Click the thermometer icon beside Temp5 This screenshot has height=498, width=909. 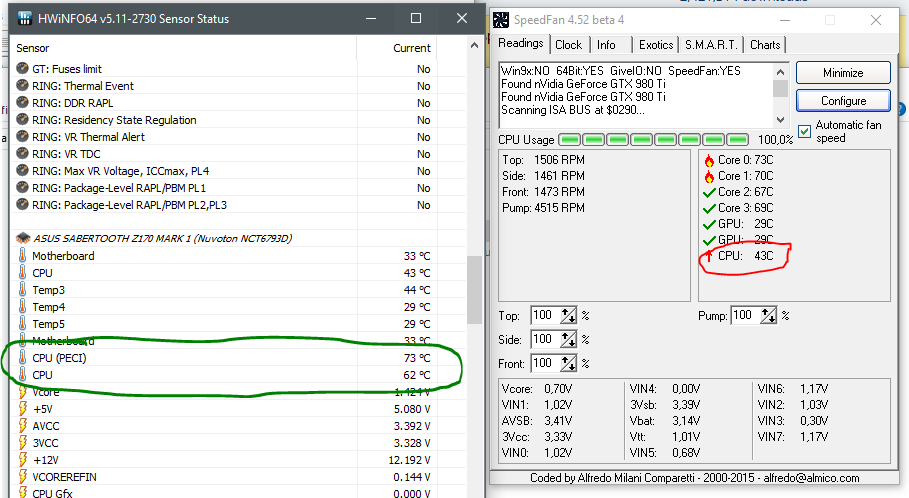(23, 323)
